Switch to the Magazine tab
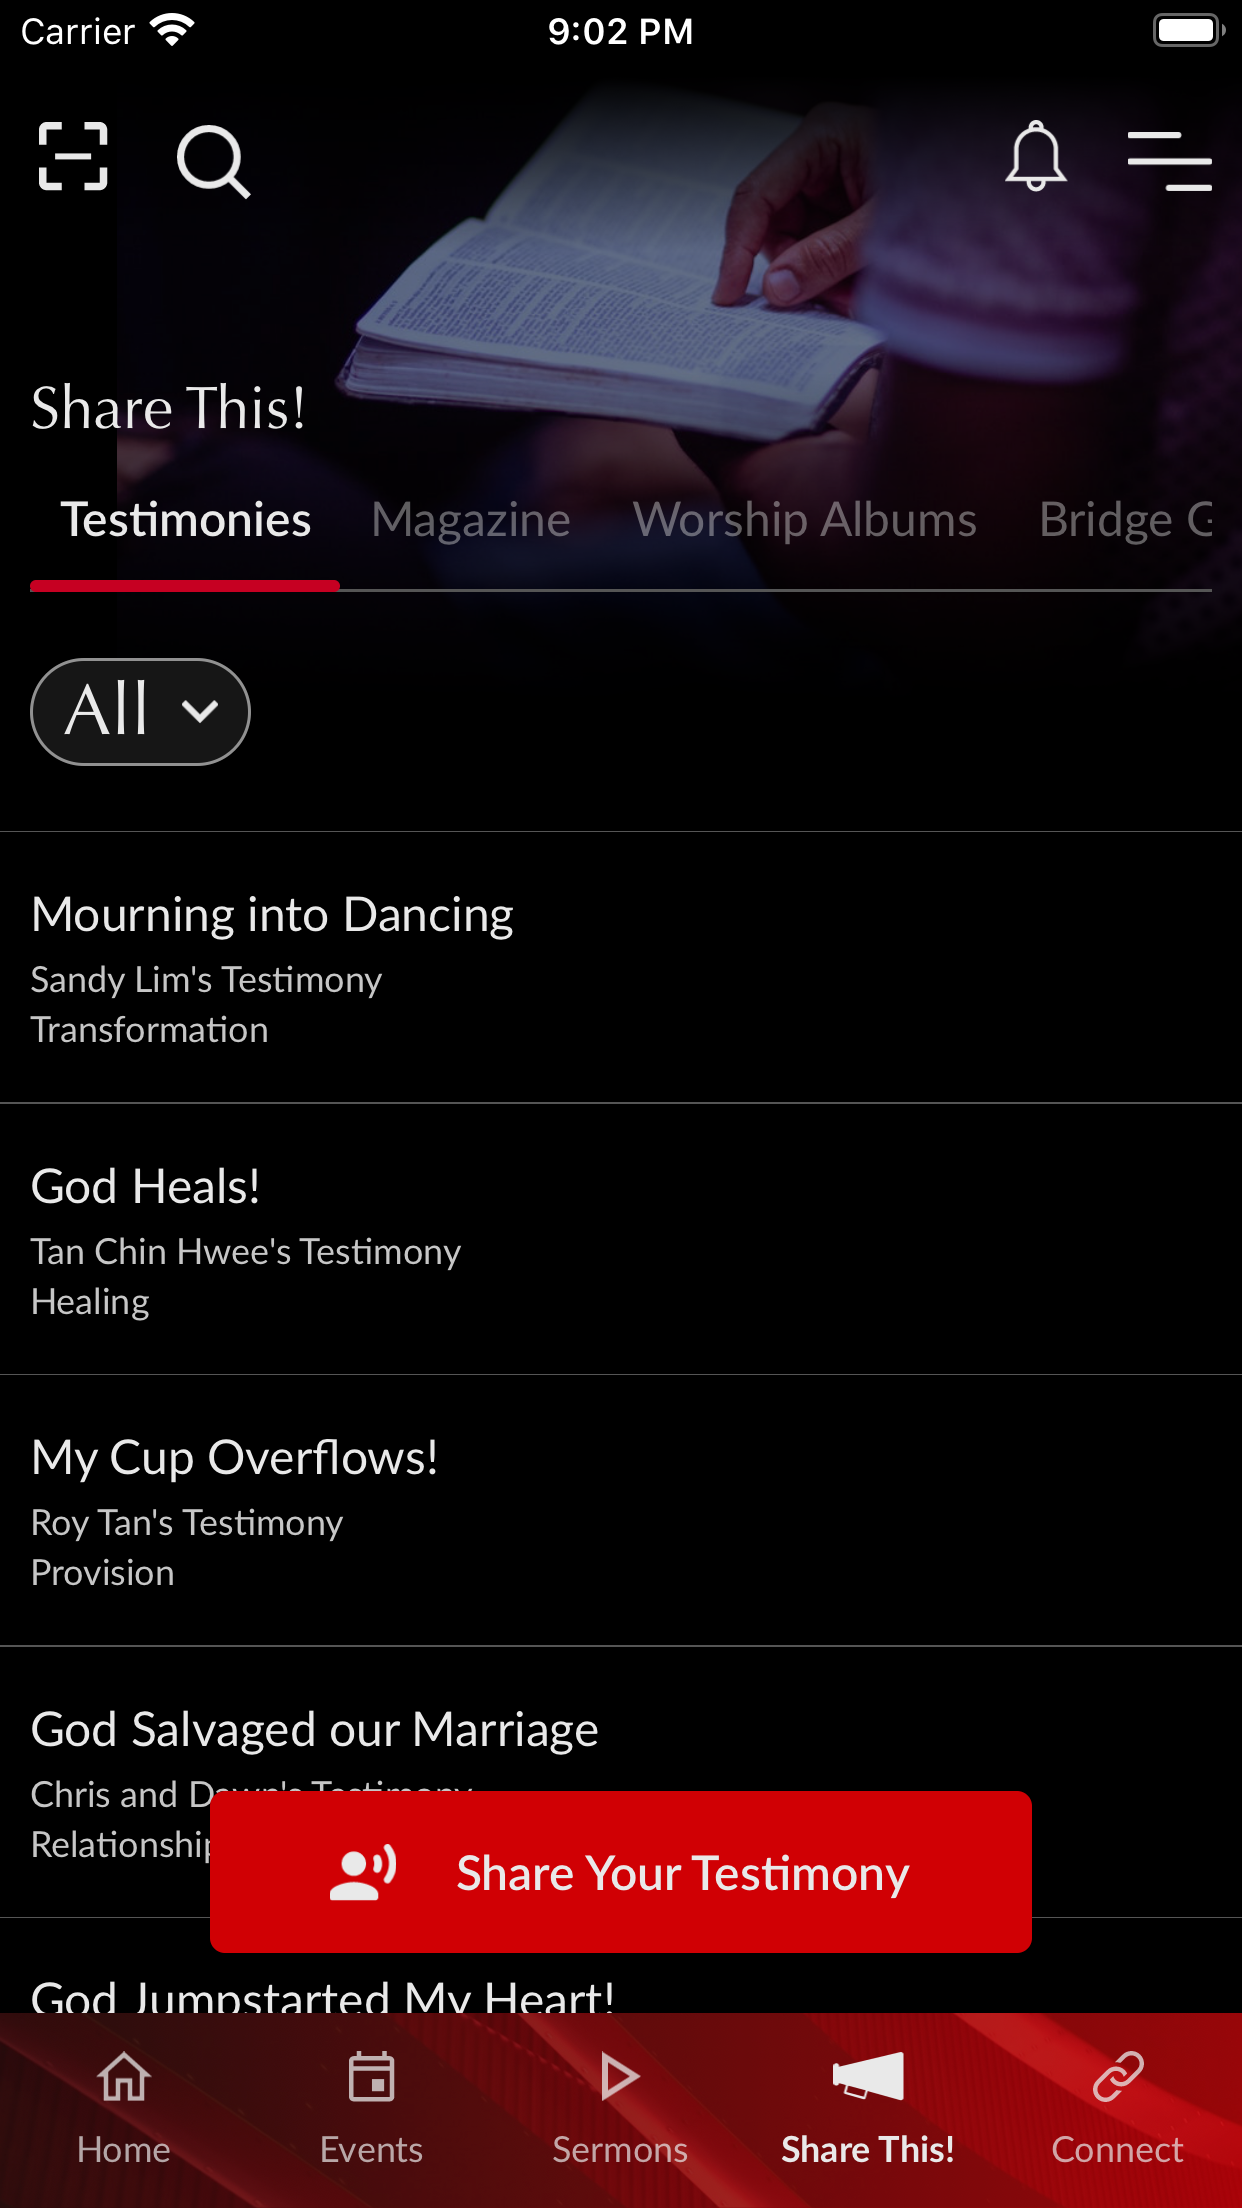 (471, 520)
